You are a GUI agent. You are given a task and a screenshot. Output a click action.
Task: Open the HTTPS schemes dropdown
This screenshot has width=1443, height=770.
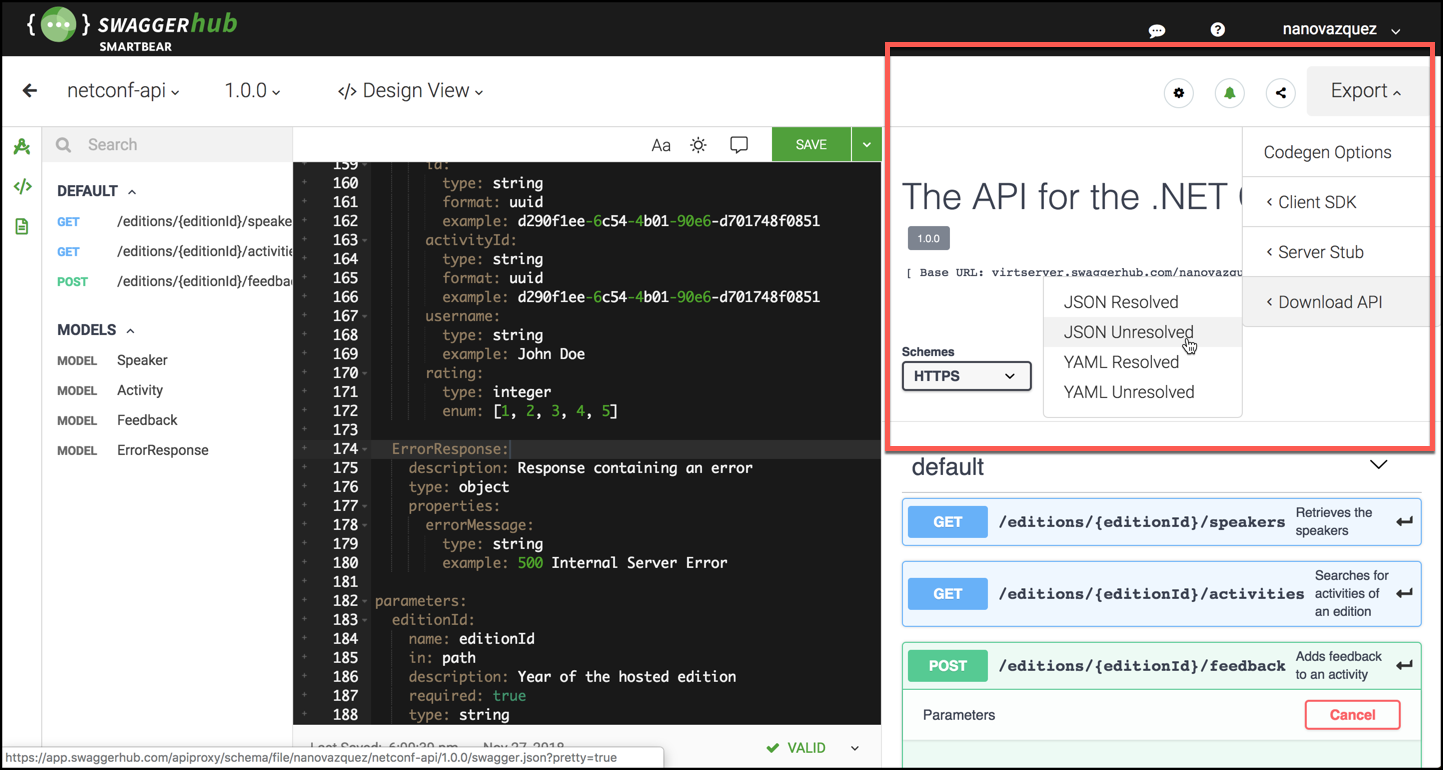(966, 376)
